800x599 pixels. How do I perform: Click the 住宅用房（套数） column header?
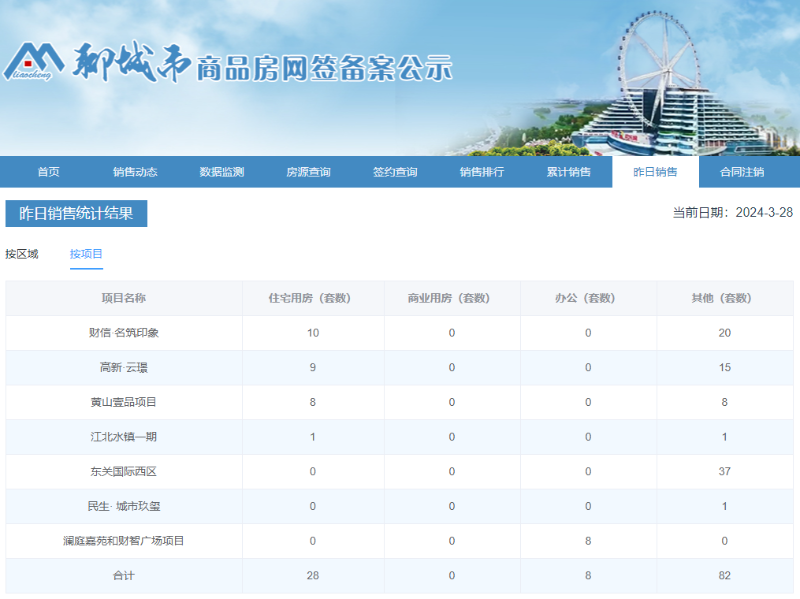coord(313,298)
